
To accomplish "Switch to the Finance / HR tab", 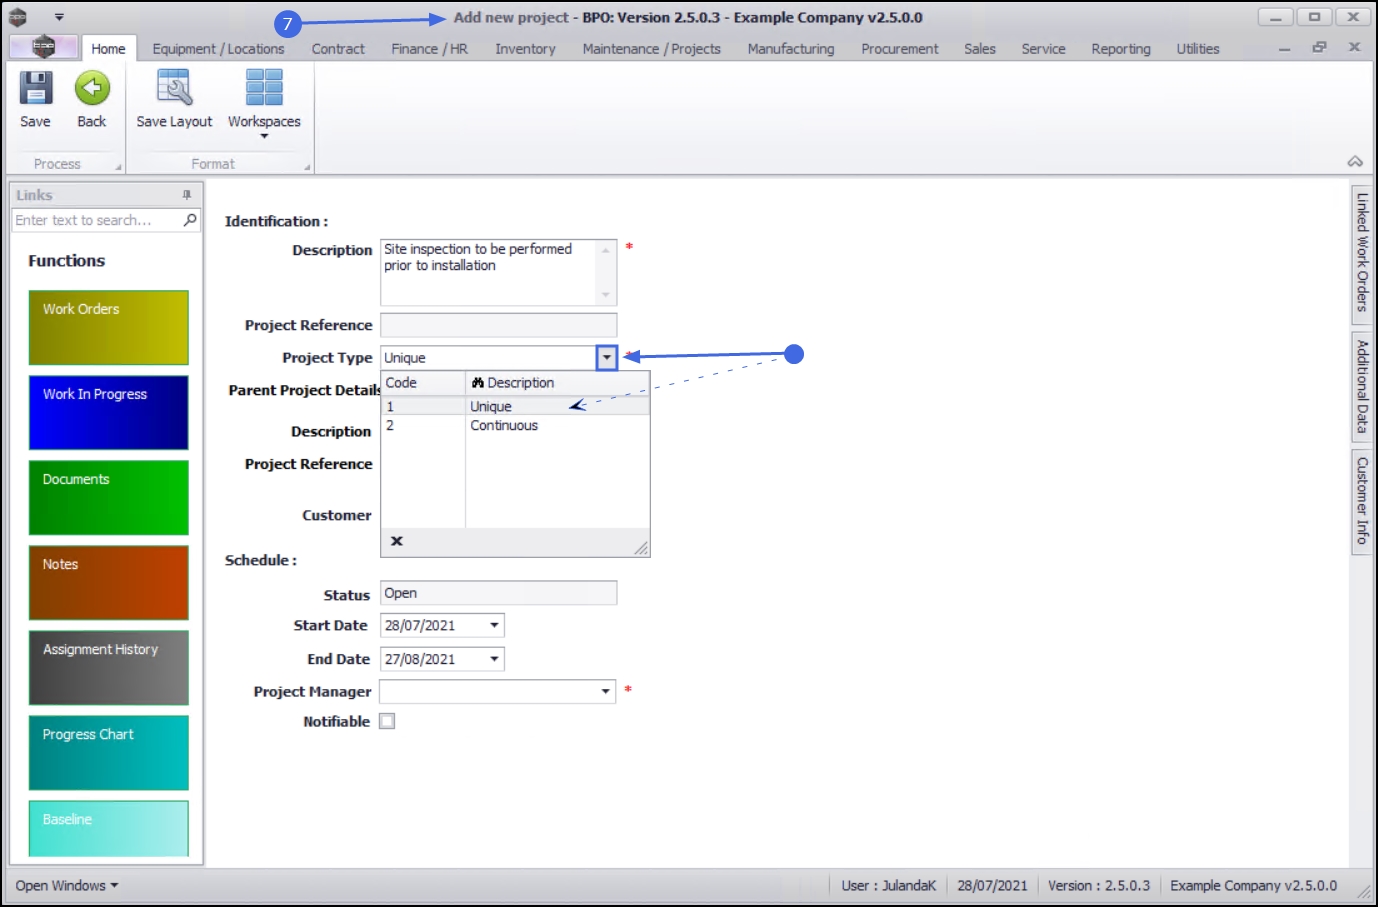I will point(430,49).
